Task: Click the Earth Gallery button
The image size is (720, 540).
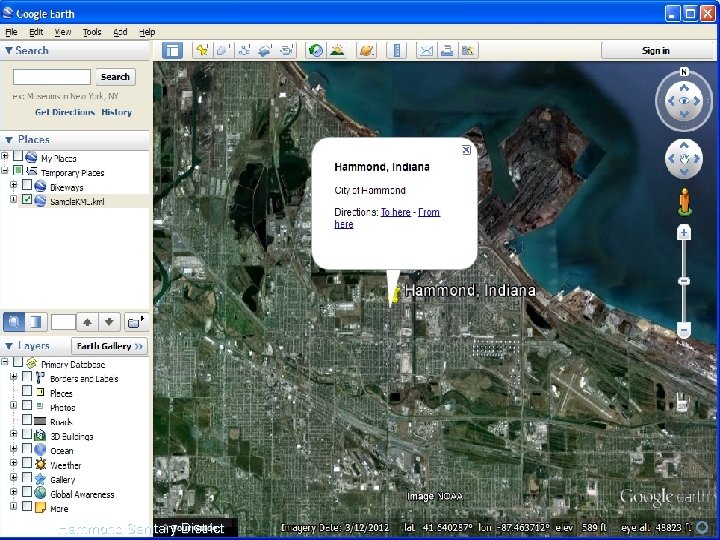Action: [x=109, y=346]
